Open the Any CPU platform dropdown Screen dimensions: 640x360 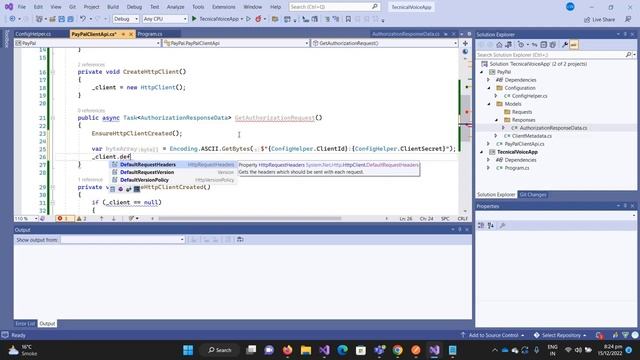pyautogui.click(x=165, y=19)
